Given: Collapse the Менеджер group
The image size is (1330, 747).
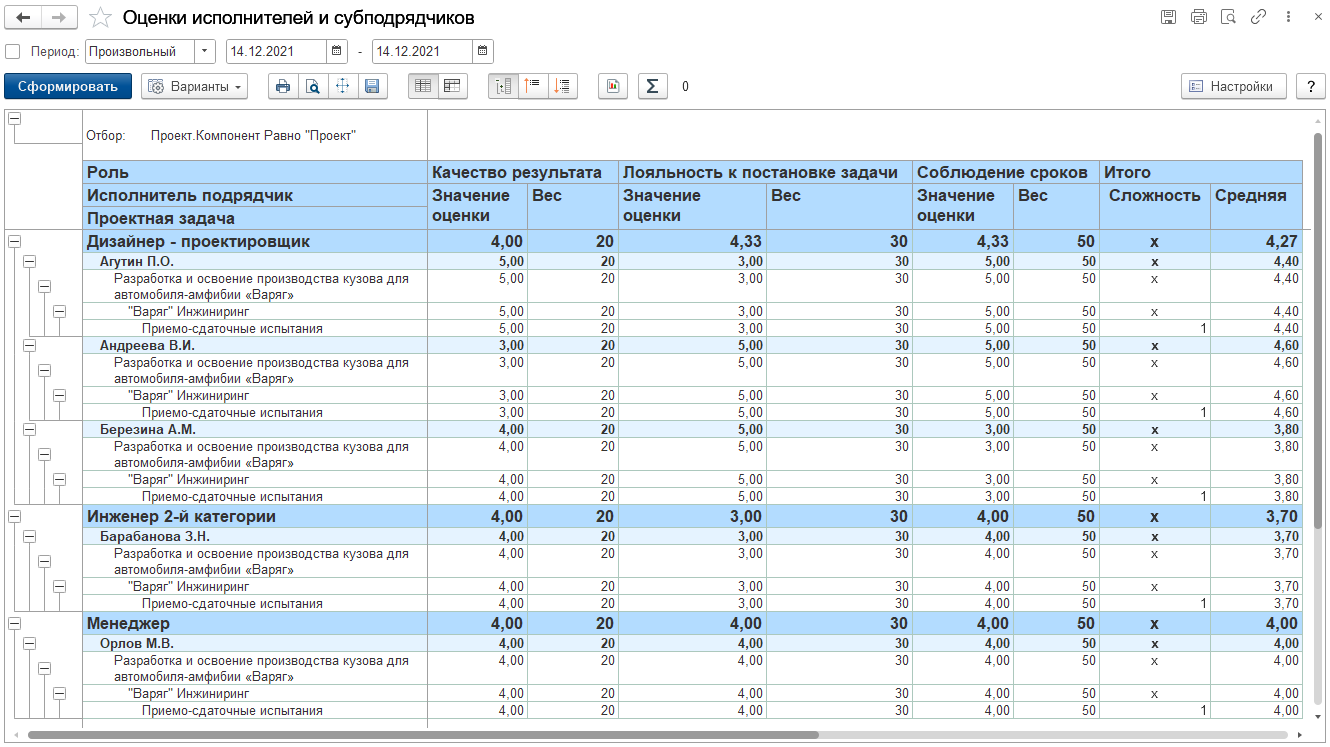Looking at the screenshot, I should tap(14, 623).
